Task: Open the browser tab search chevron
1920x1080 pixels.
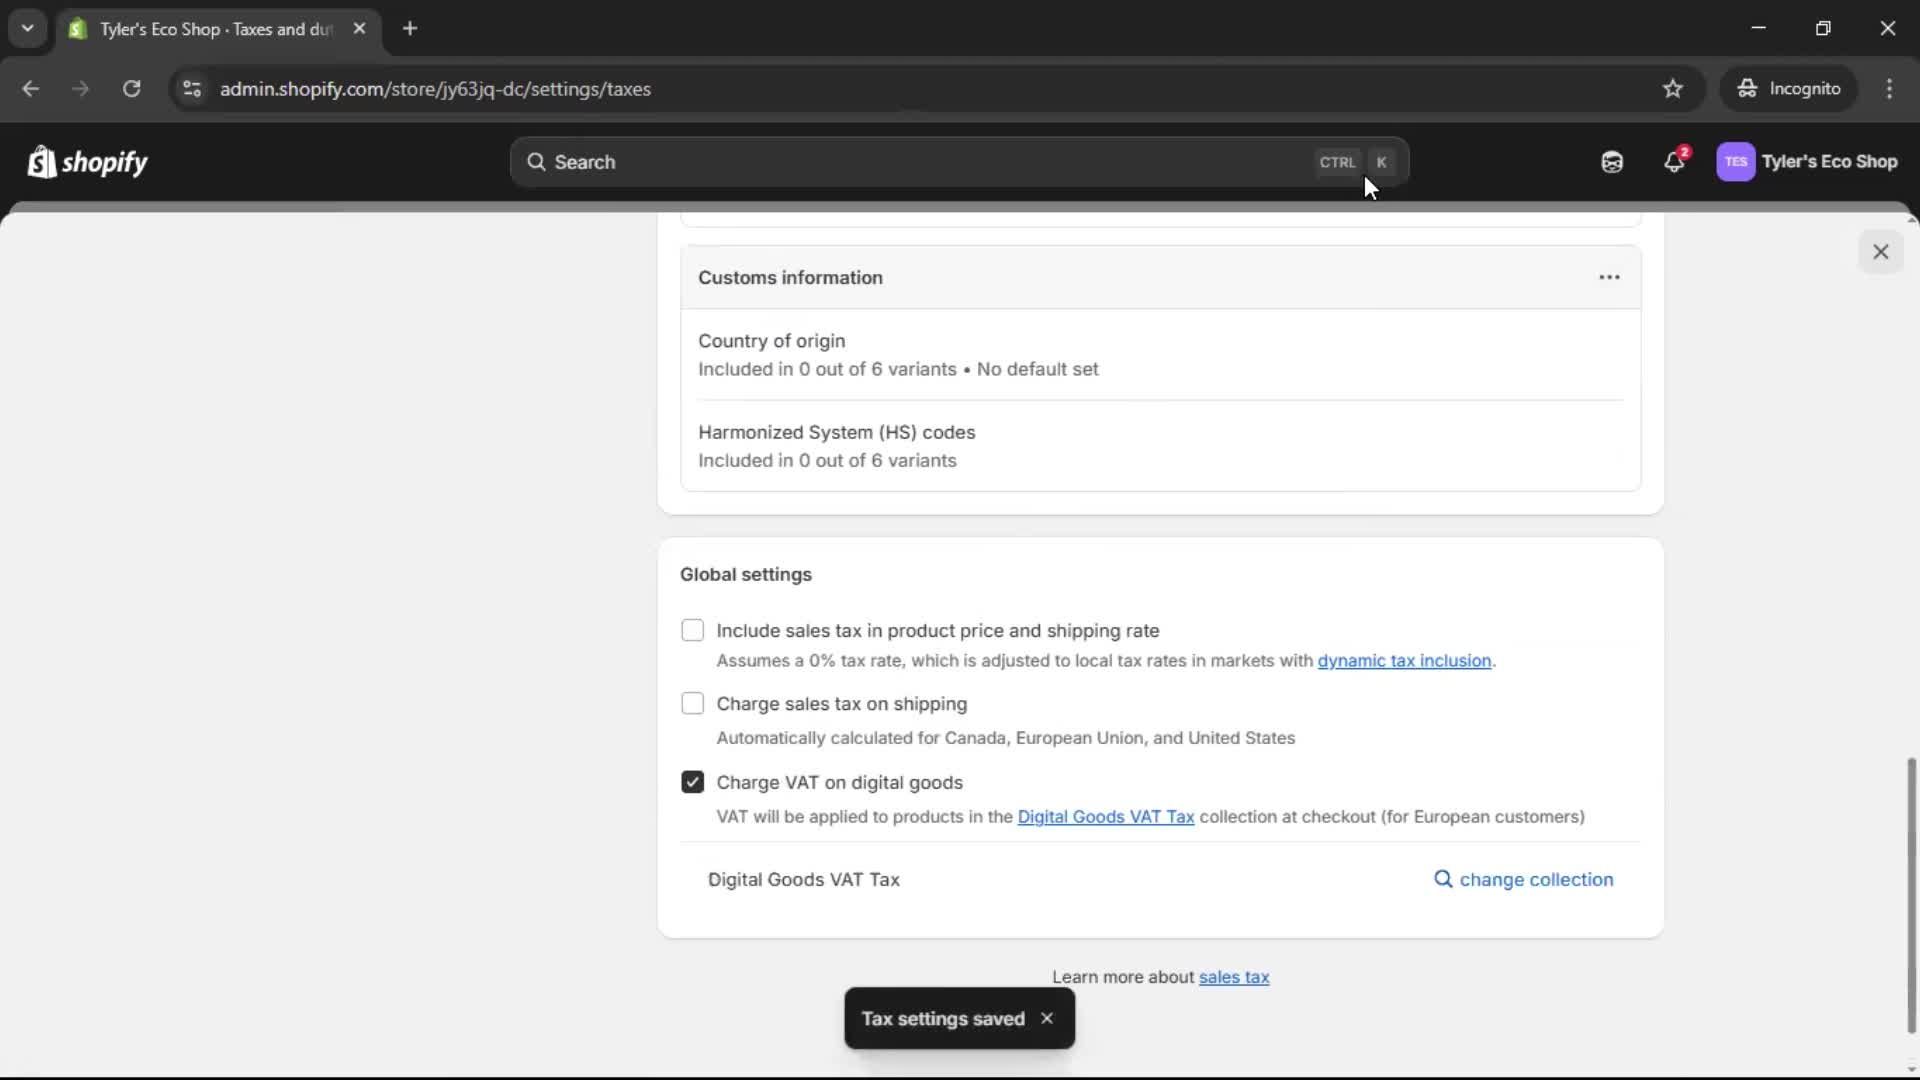Action: coord(27,29)
